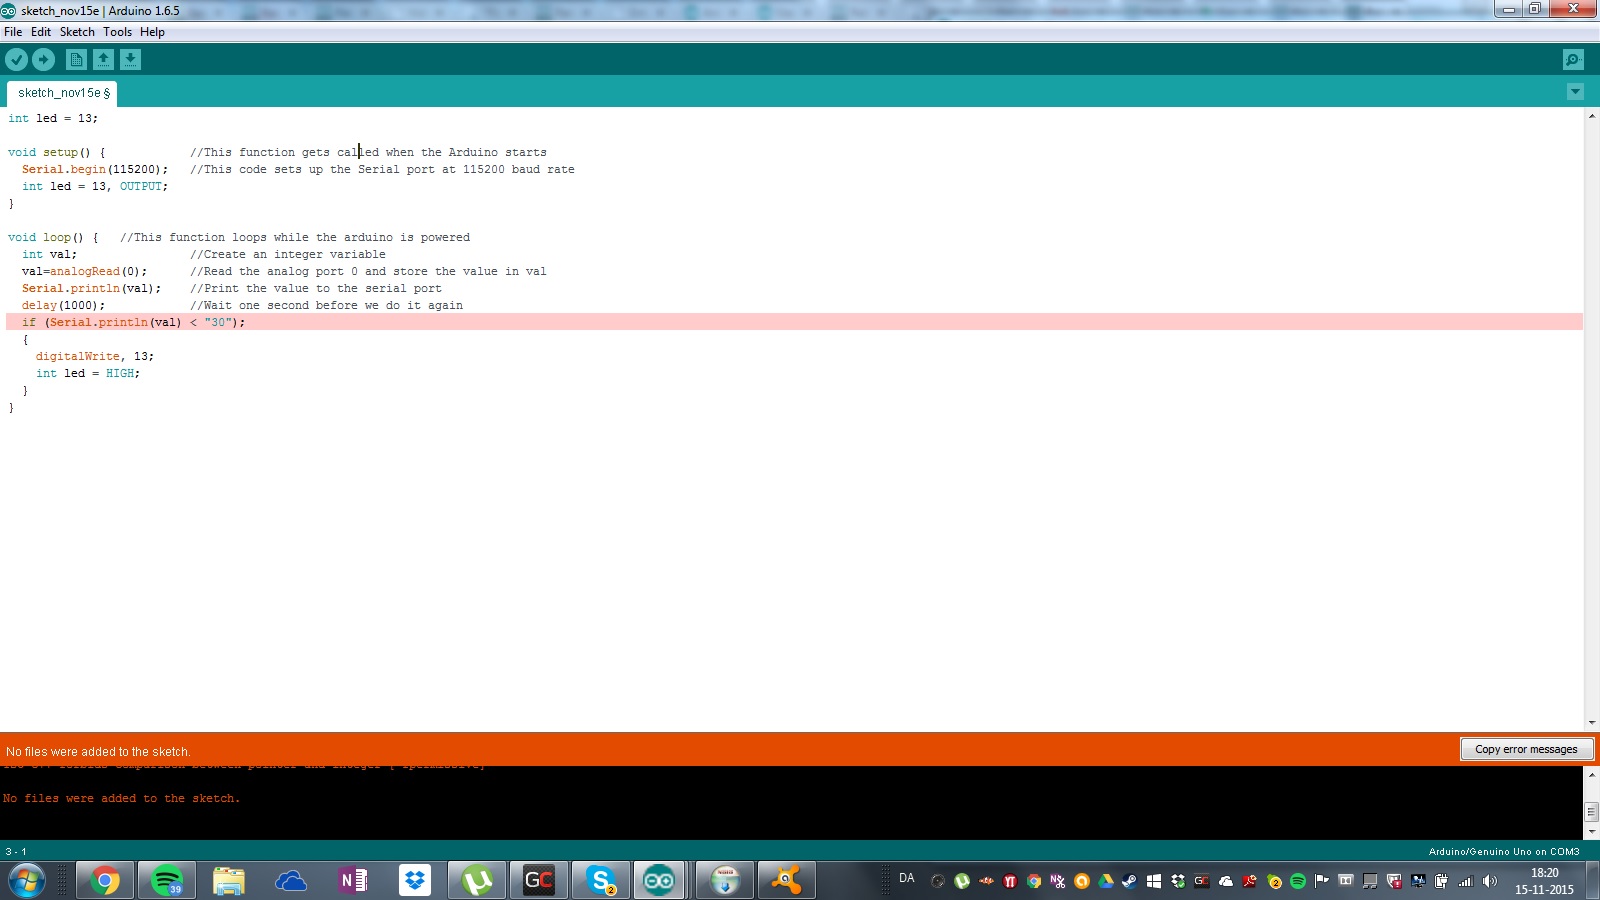Switch to Skype in the taskbar

pos(601,881)
